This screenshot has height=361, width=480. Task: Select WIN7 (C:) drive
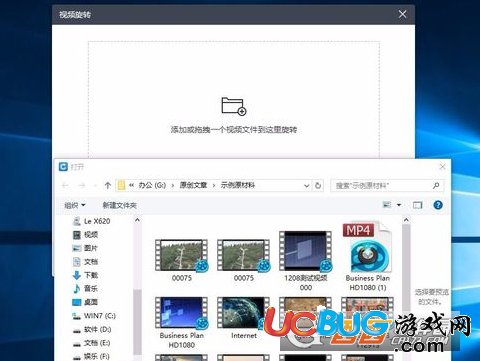tap(94, 316)
